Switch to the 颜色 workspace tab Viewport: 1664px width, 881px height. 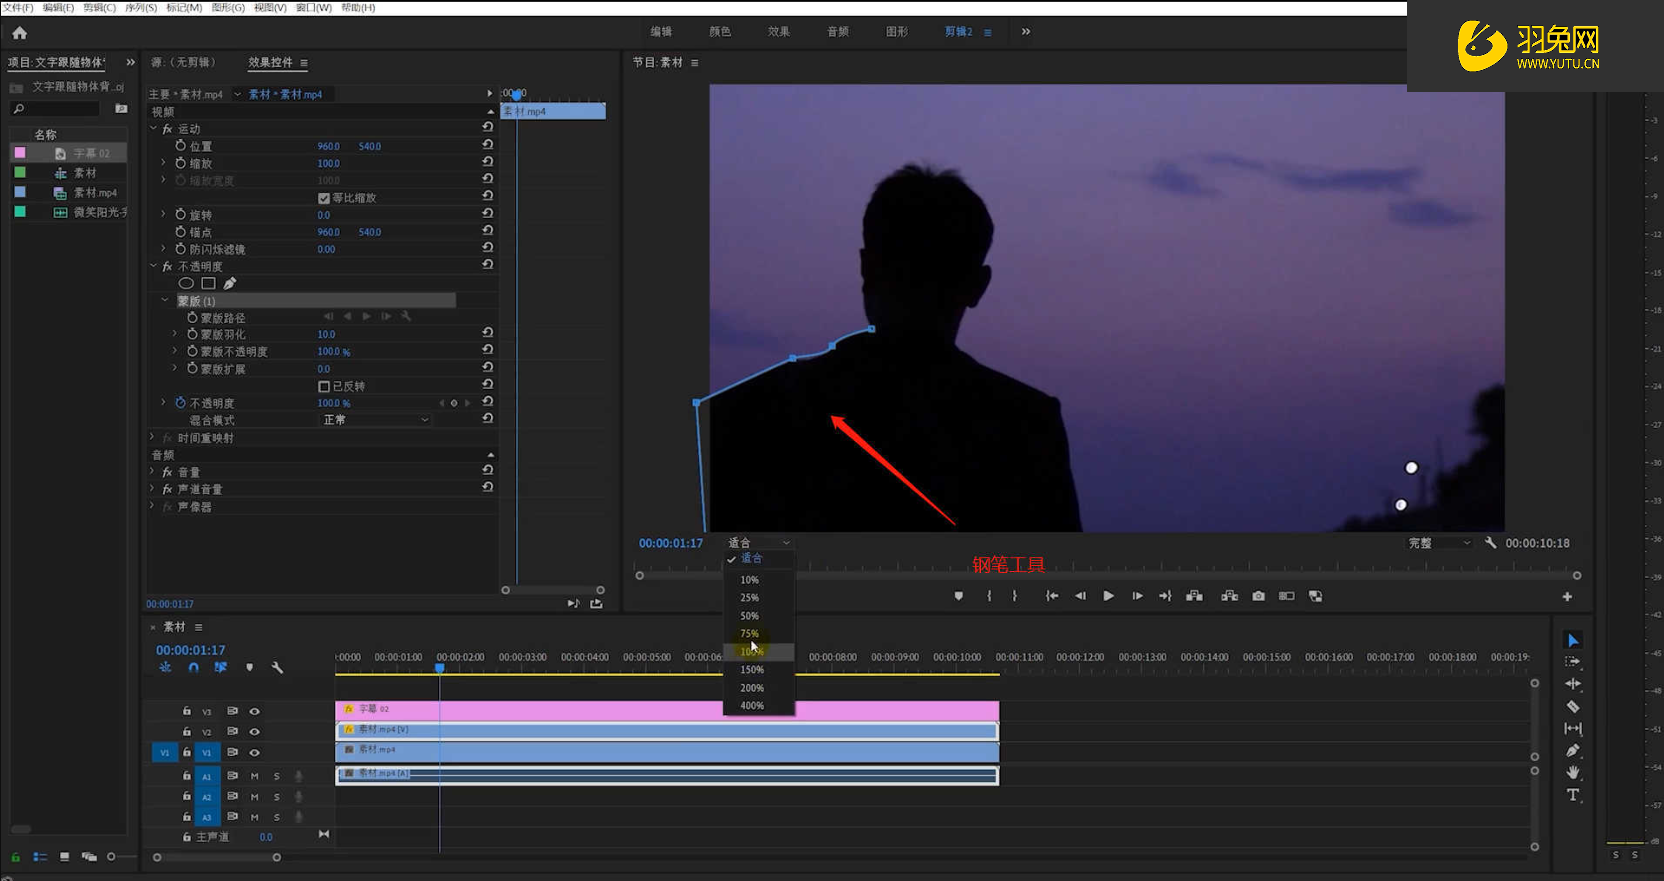tap(720, 32)
